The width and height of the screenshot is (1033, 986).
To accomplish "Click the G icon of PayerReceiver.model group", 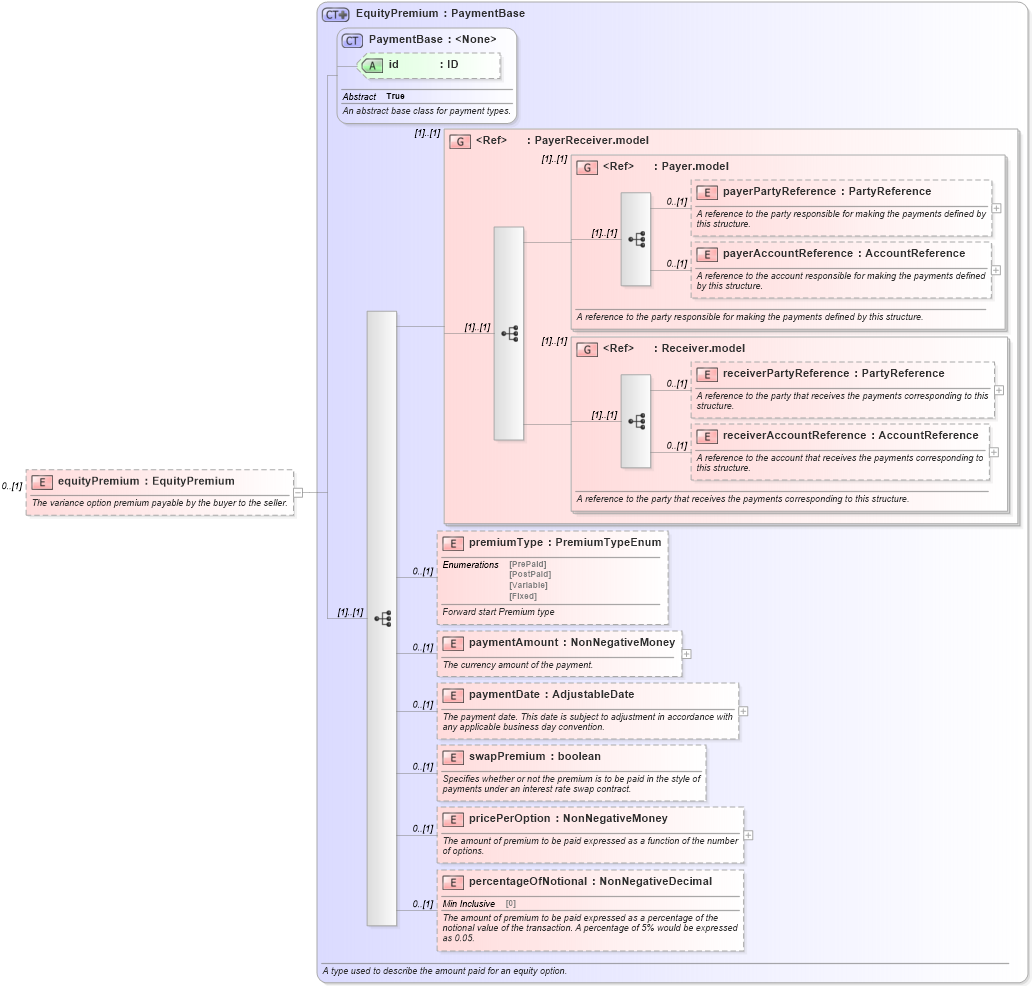I will (x=461, y=141).
